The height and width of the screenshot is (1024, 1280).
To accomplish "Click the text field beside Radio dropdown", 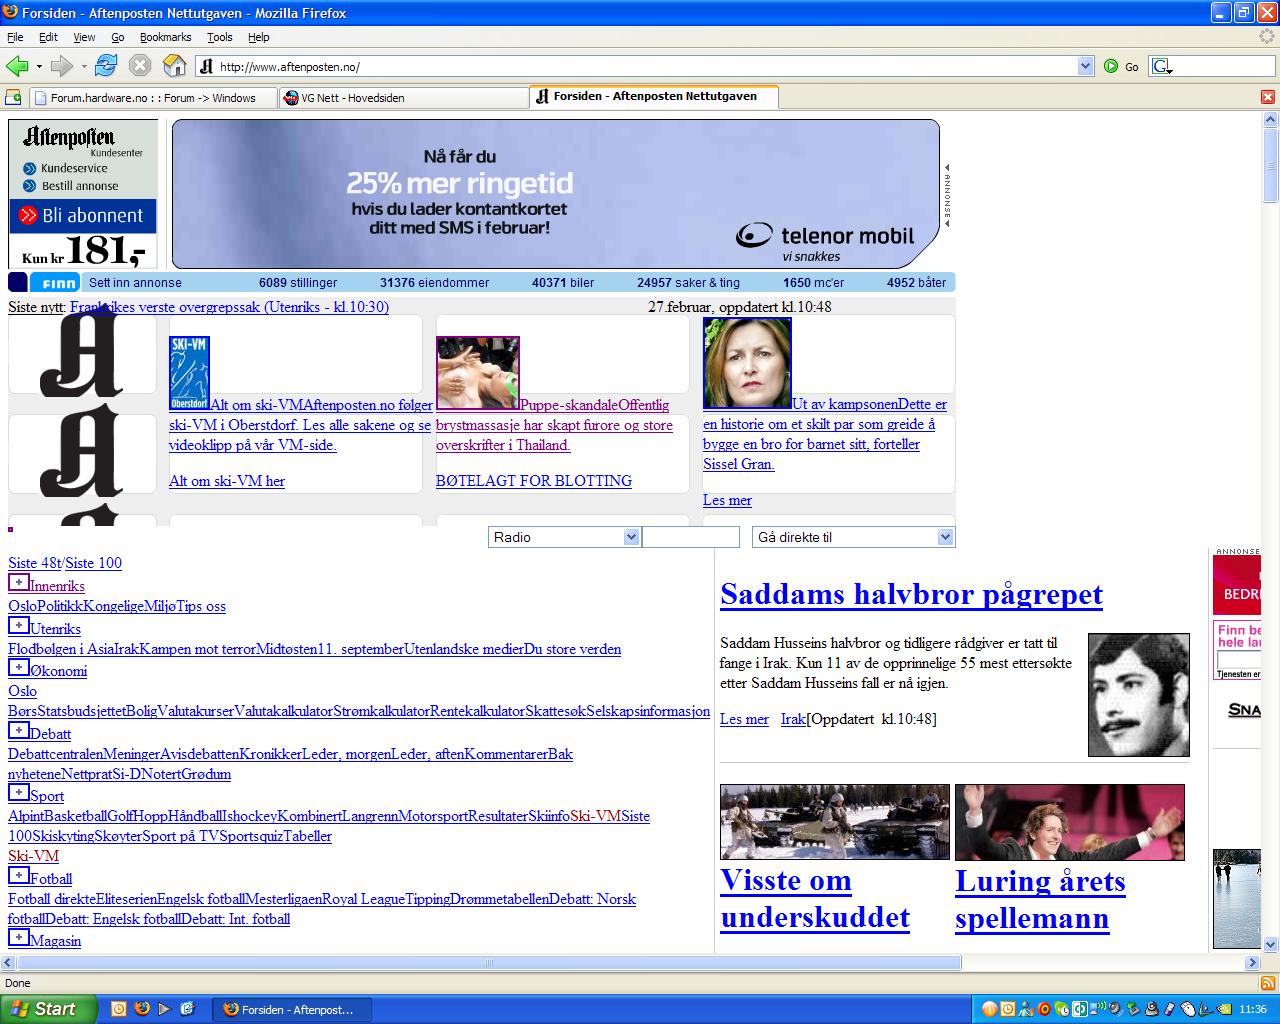I will click(x=691, y=537).
